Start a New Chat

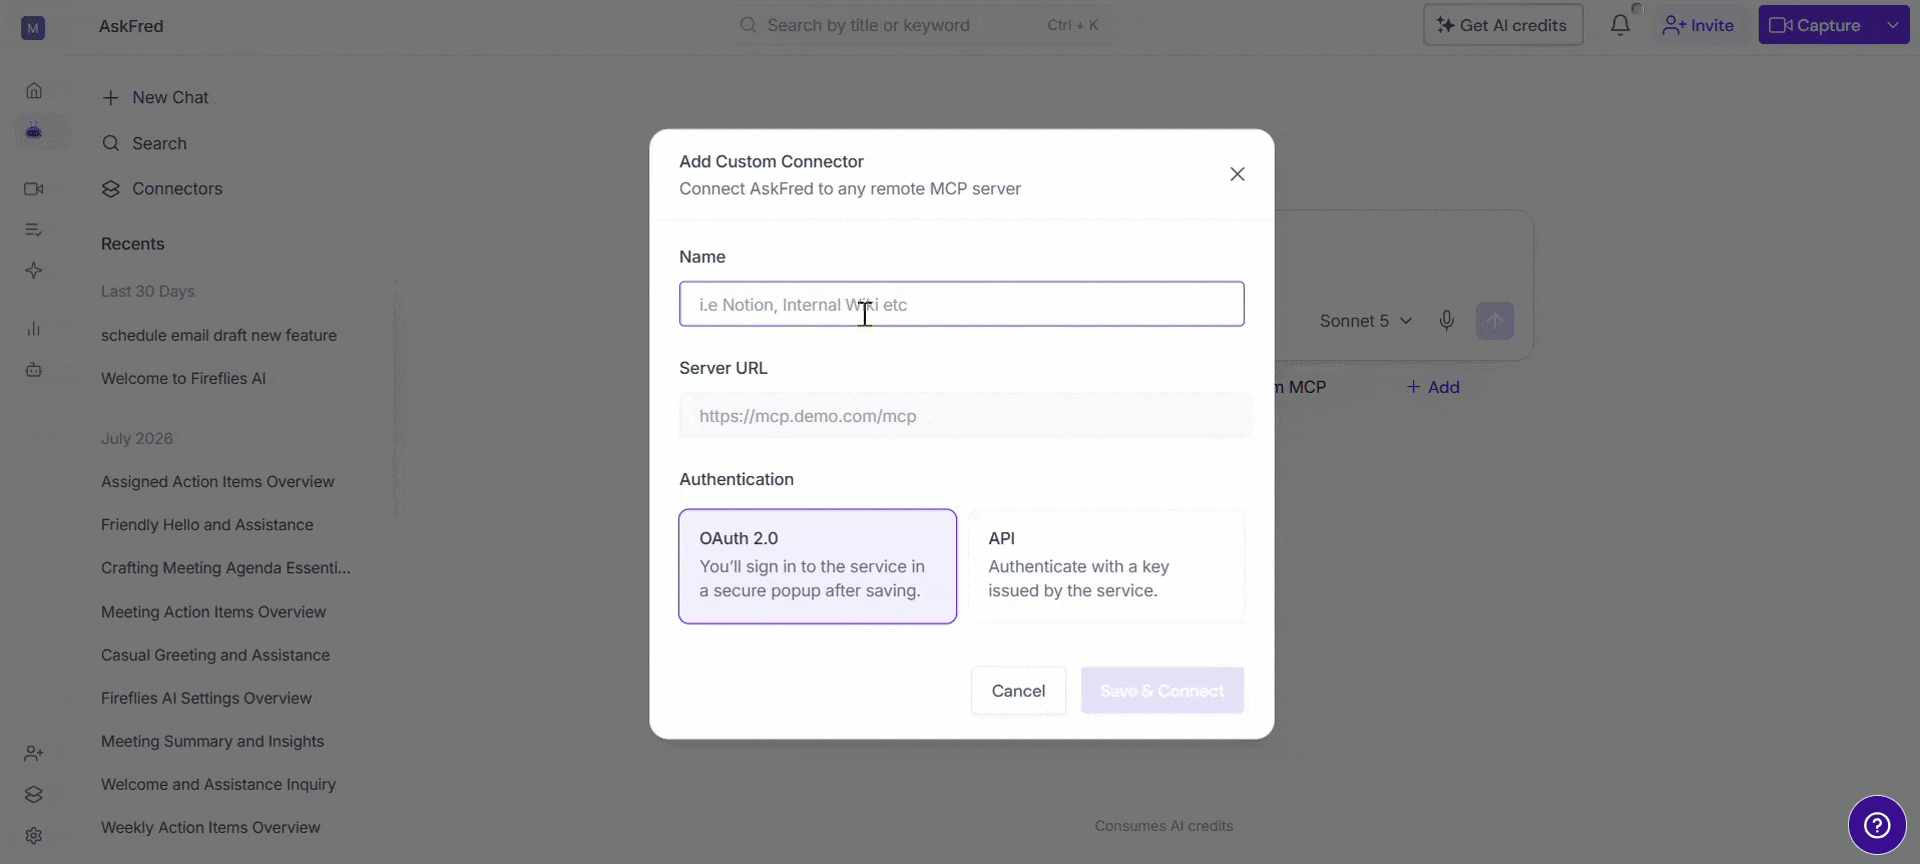(x=155, y=97)
